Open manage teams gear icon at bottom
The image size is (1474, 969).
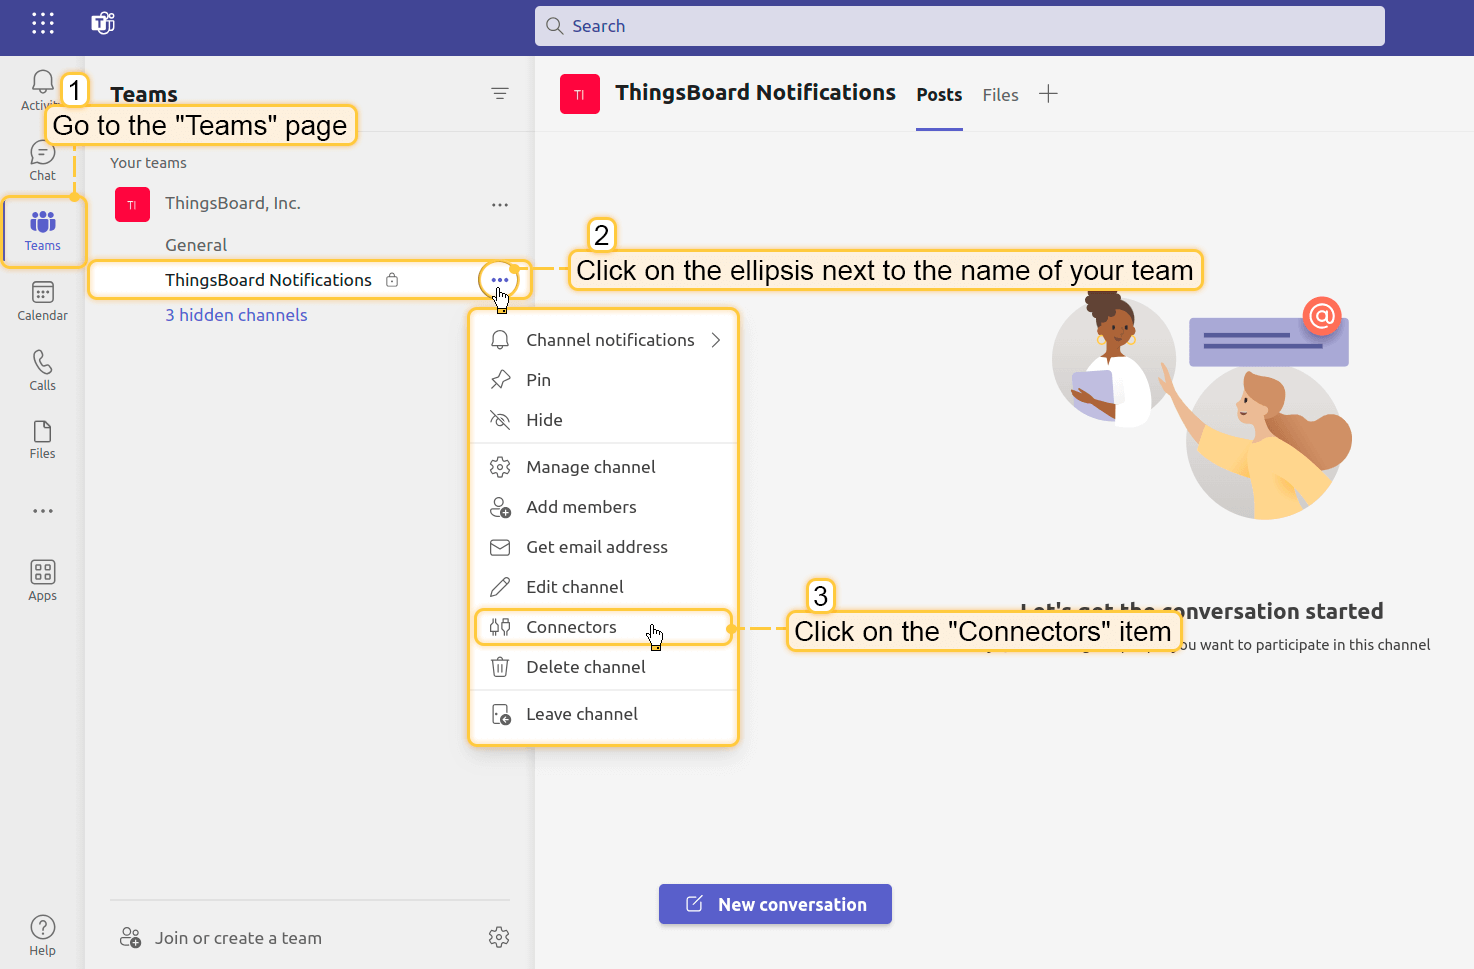click(x=499, y=937)
